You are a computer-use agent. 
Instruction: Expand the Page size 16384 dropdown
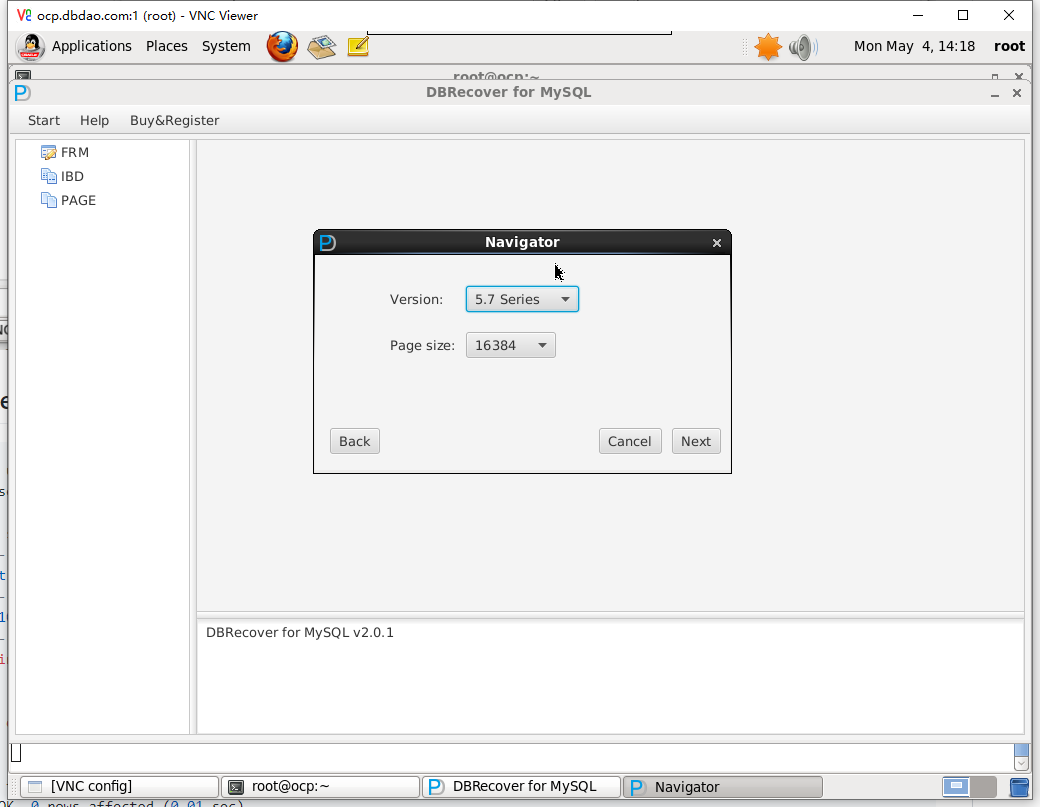point(510,345)
